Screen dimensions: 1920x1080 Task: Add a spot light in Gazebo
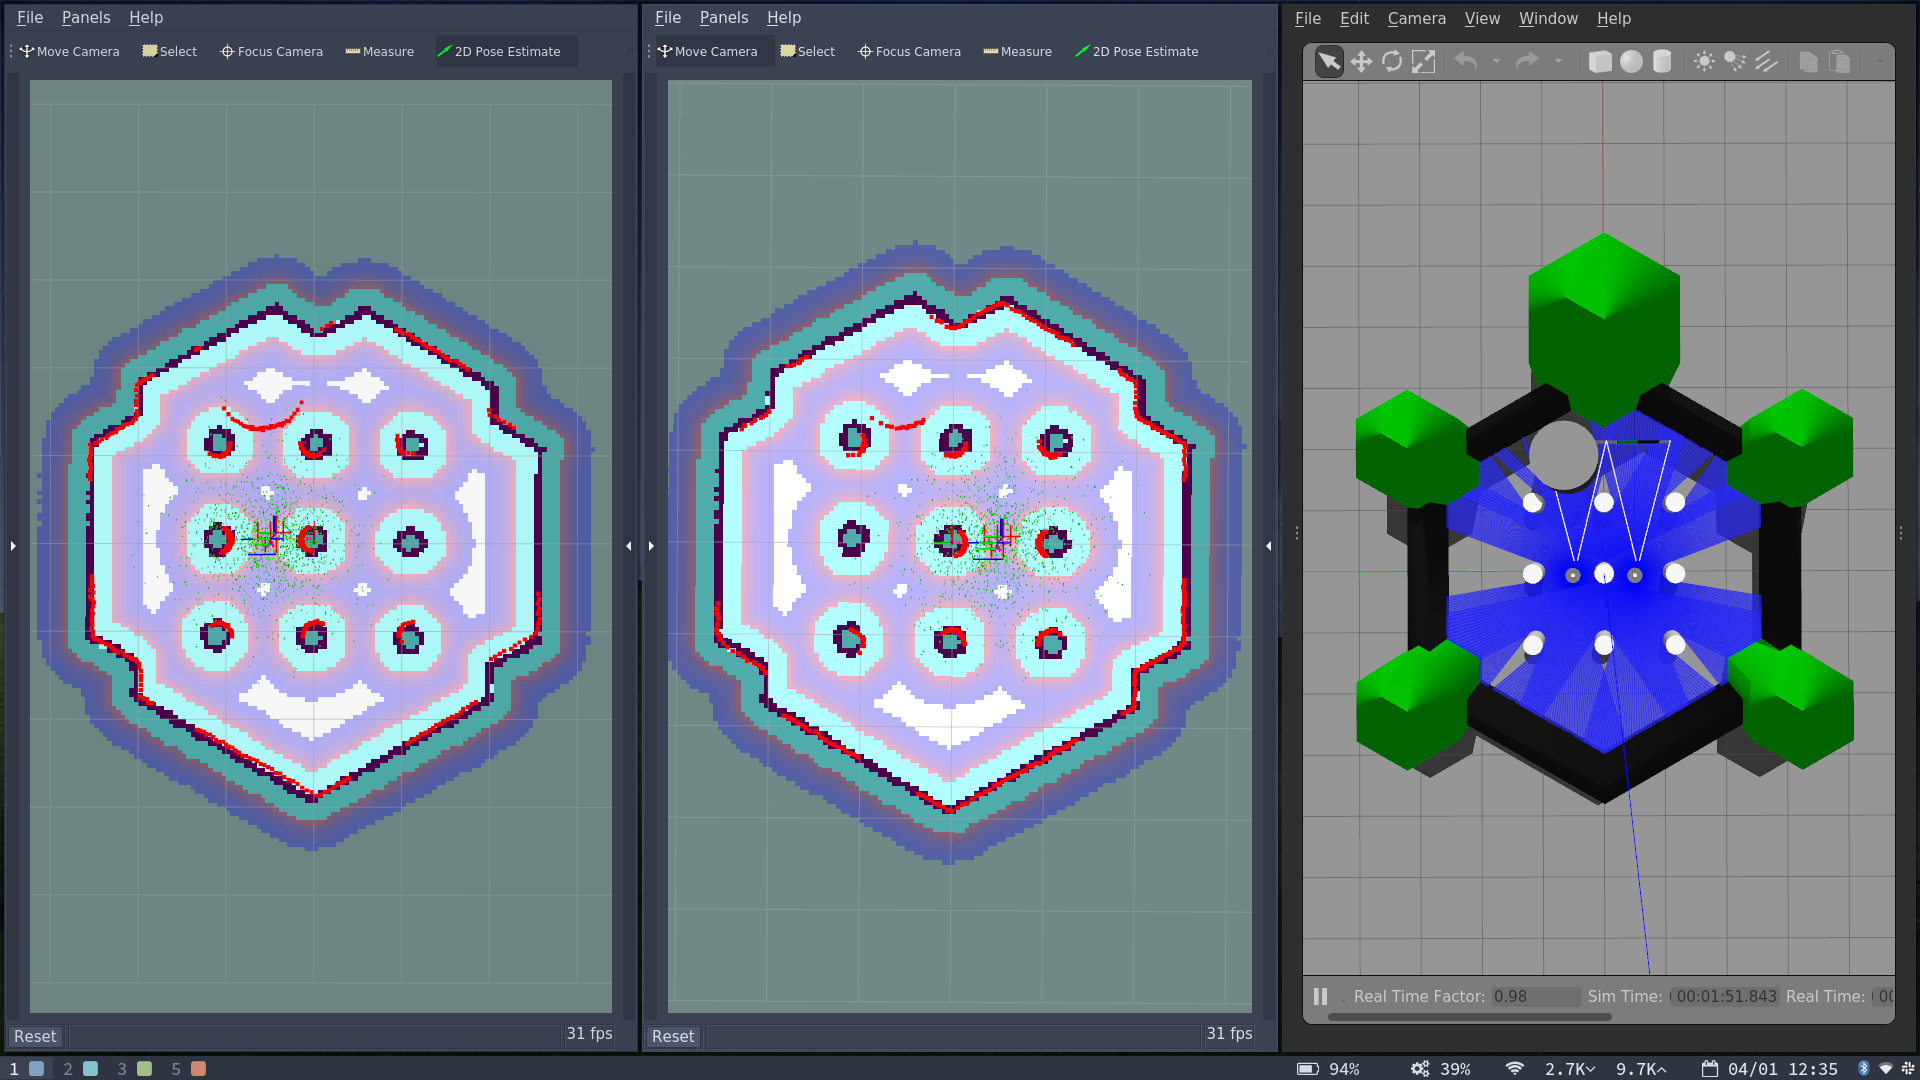point(1735,61)
